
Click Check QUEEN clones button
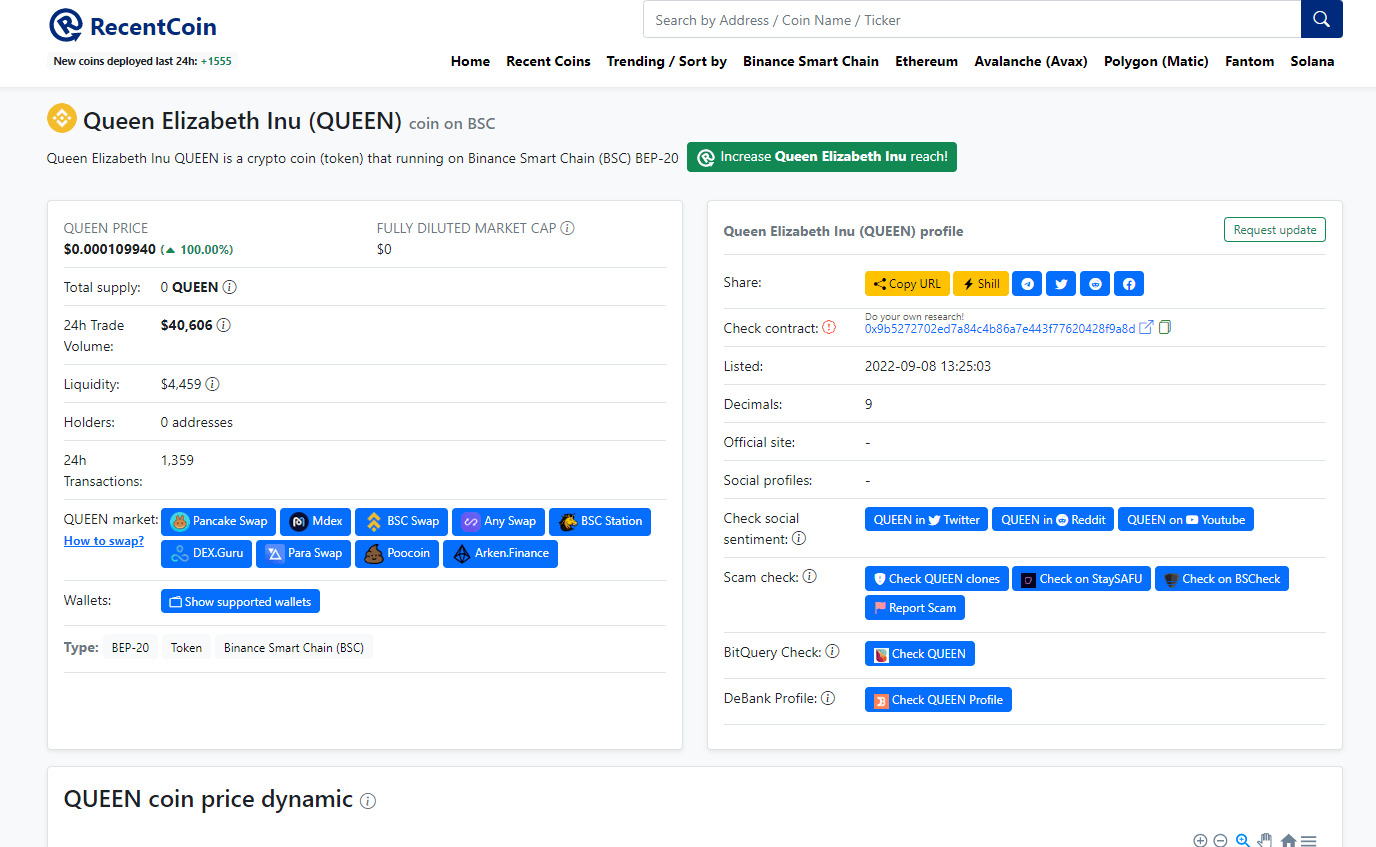click(937, 579)
